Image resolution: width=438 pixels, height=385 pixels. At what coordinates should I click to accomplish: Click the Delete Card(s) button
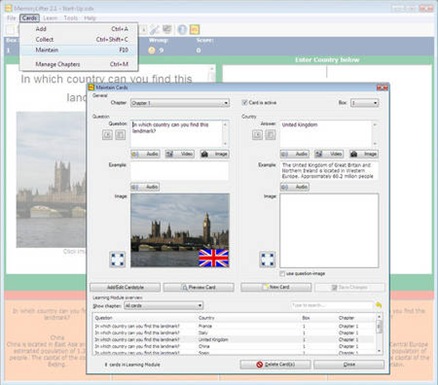point(275,365)
